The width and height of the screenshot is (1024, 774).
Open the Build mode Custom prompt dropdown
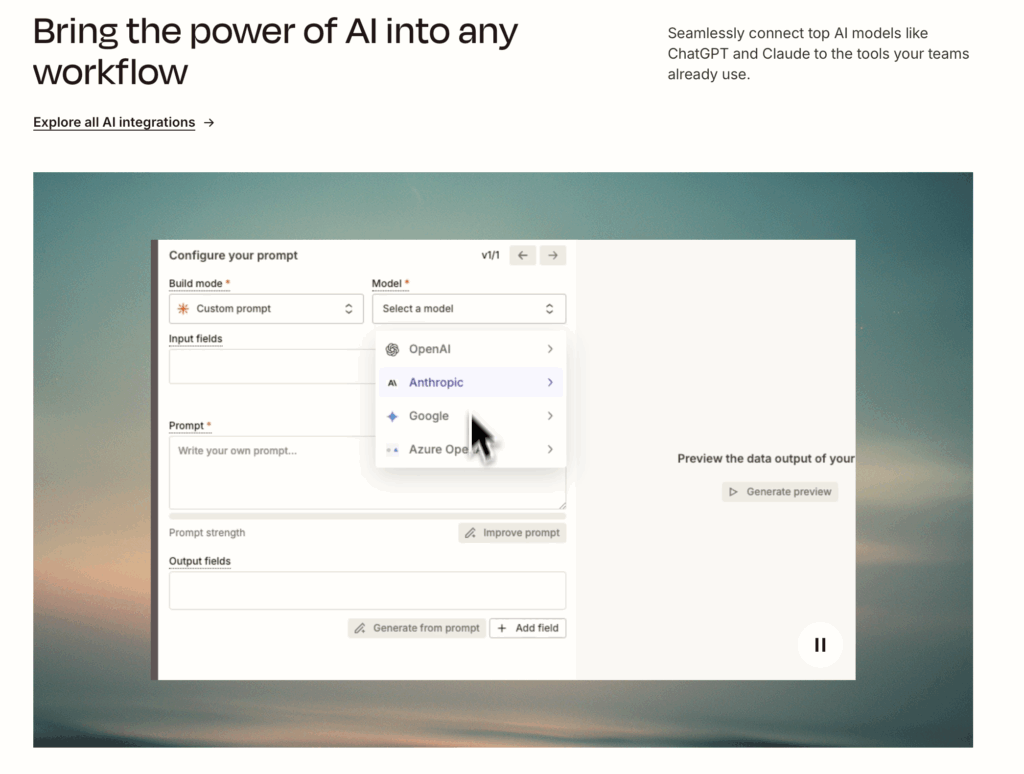[x=266, y=309]
